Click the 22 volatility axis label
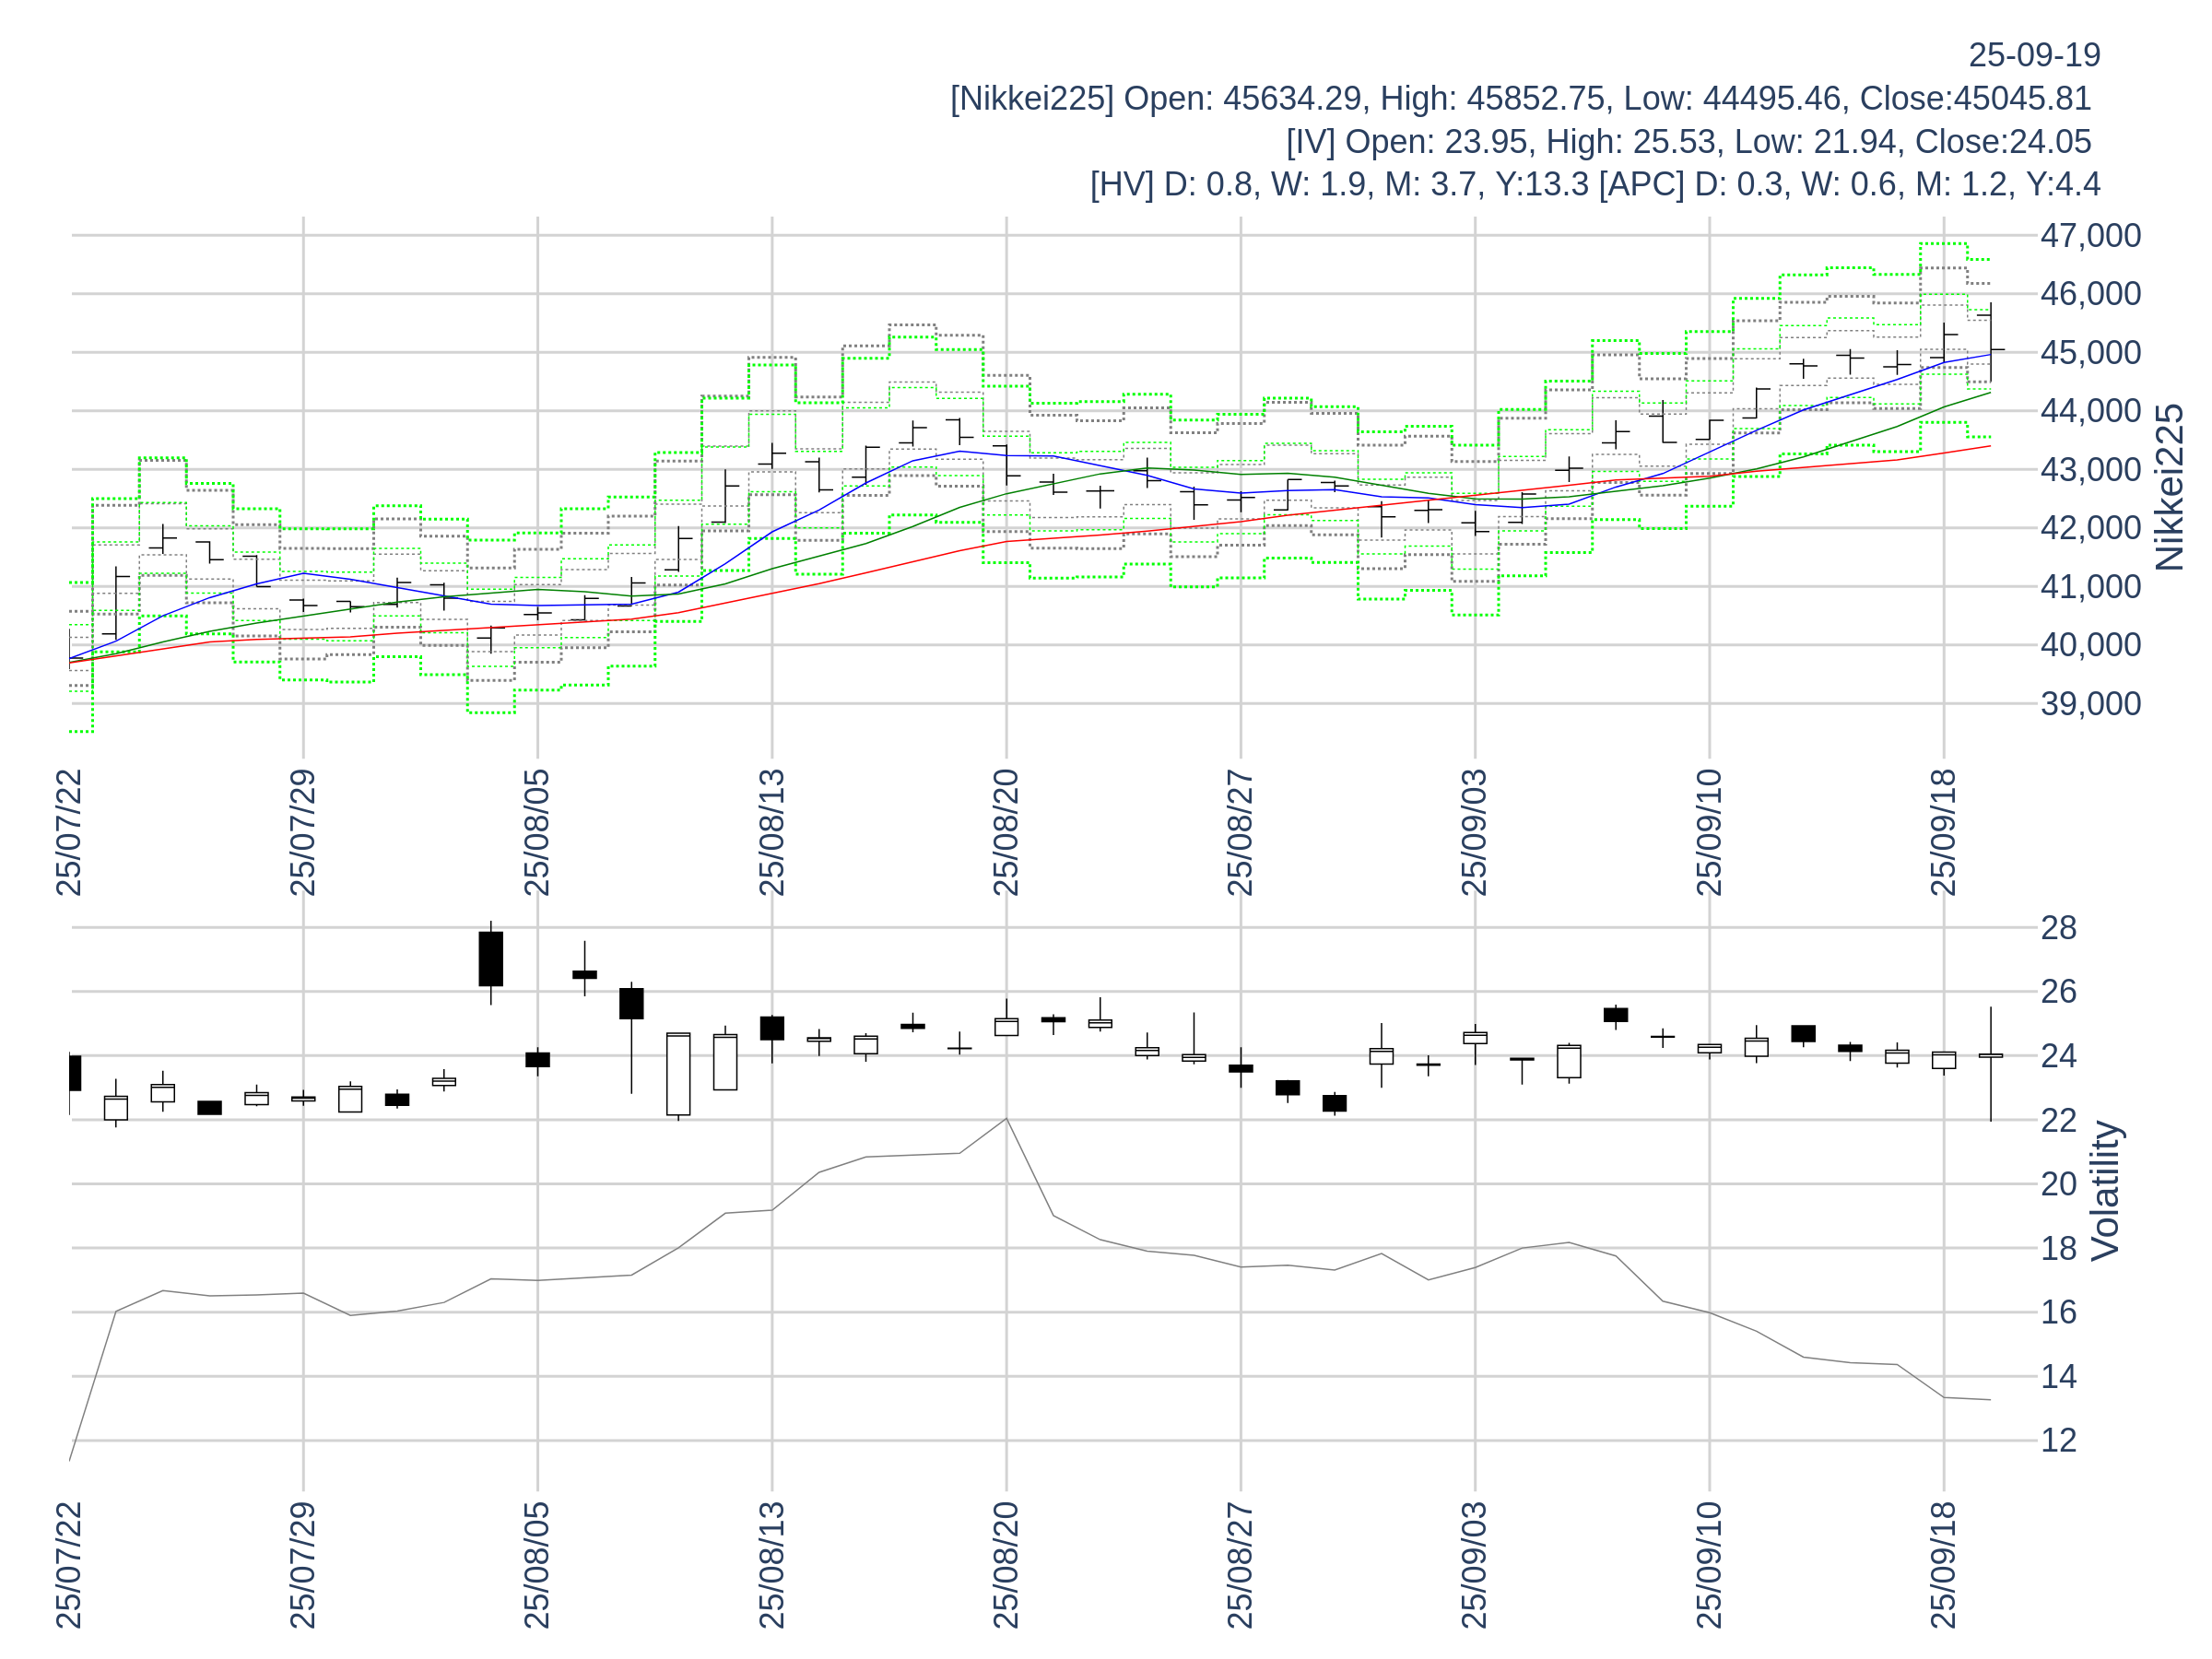 coord(2059,1120)
